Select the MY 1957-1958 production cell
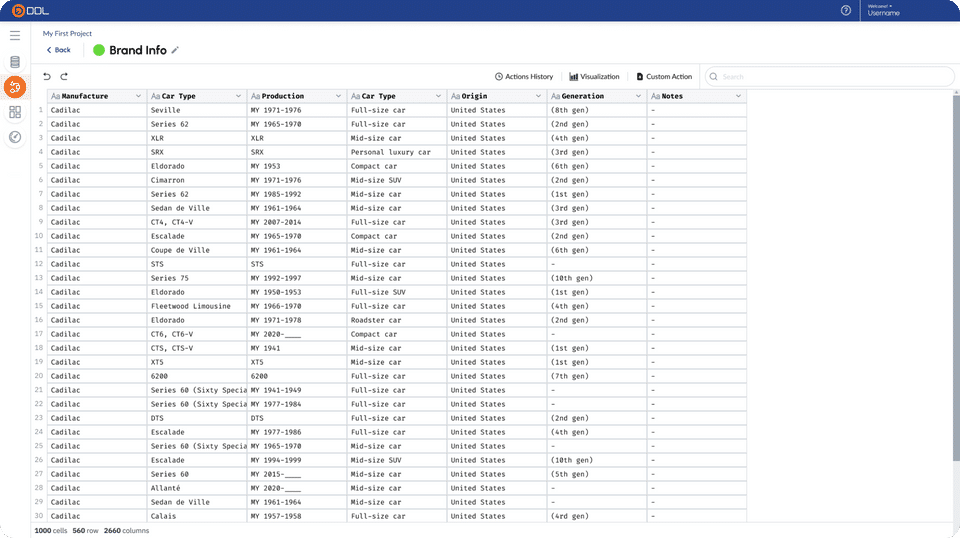The image size is (960, 538). [297, 516]
